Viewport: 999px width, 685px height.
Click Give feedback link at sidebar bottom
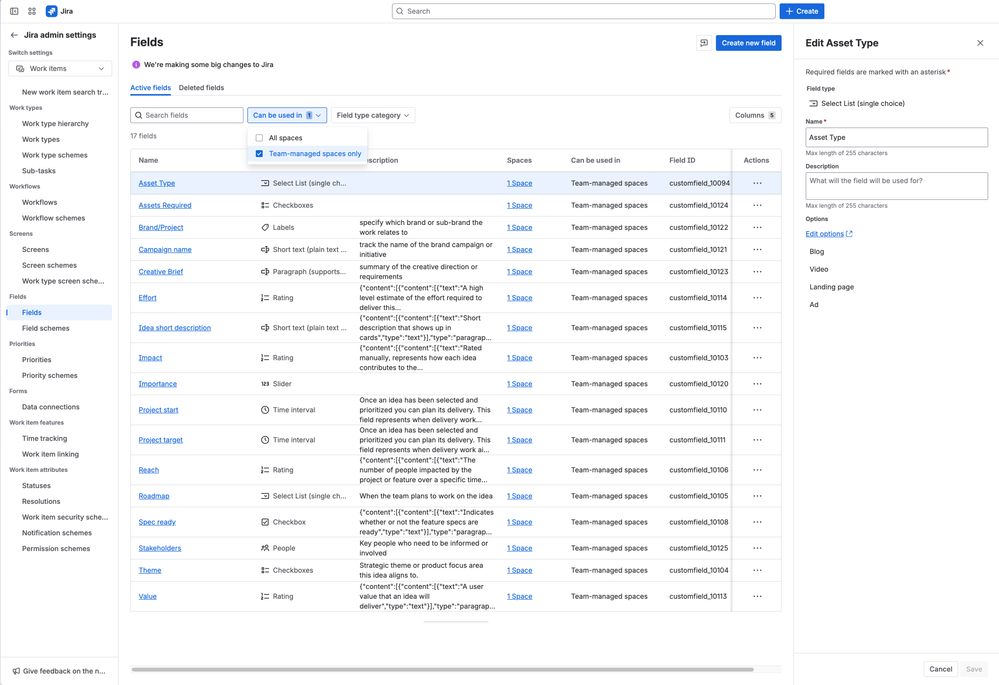59,671
